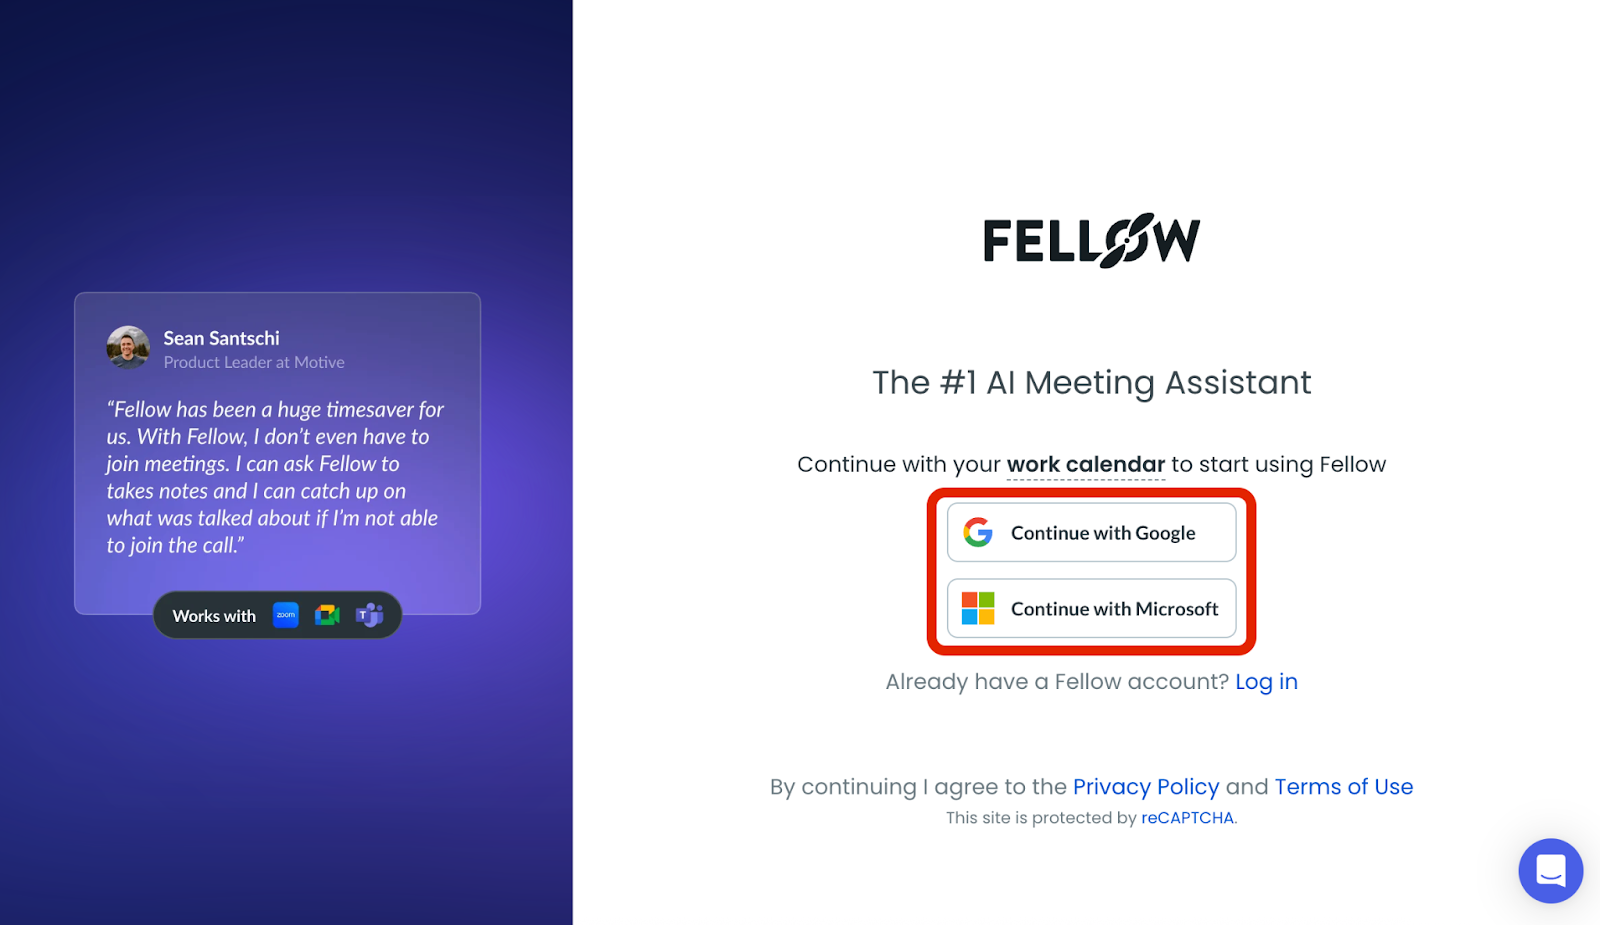Click Continue with Microsoft
Image resolution: width=1600 pixels, height=925 pixels.
[1090, 608]
